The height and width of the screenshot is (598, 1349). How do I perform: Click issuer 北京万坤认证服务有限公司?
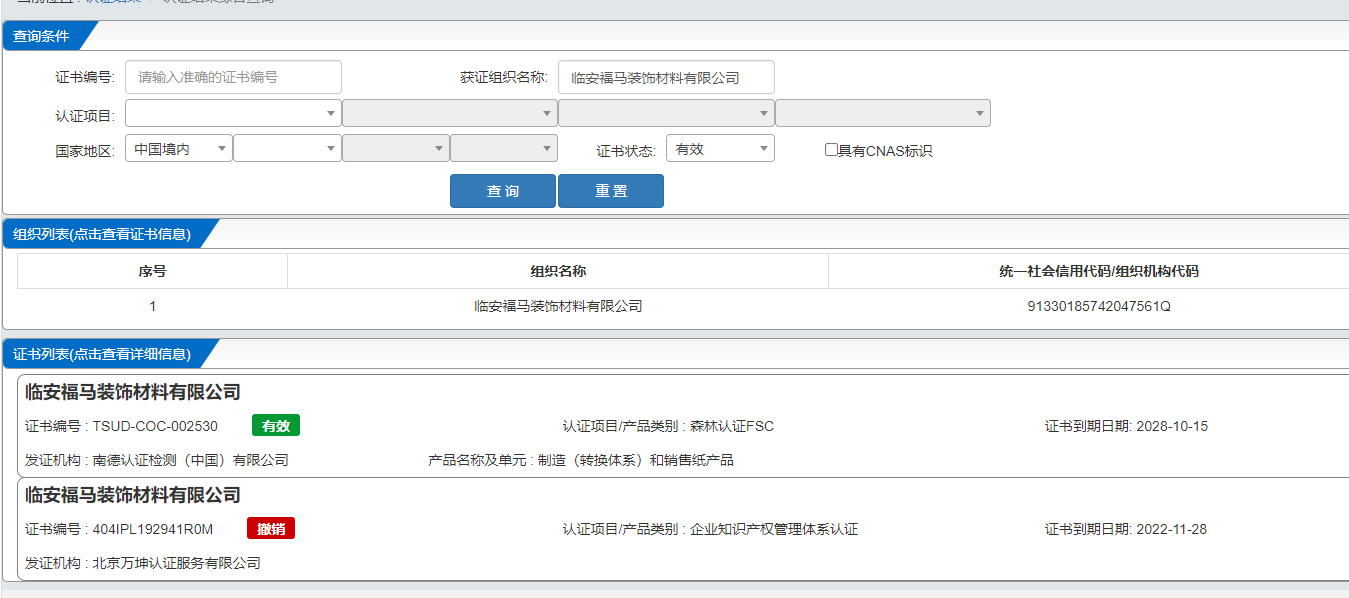coord(177,563)
